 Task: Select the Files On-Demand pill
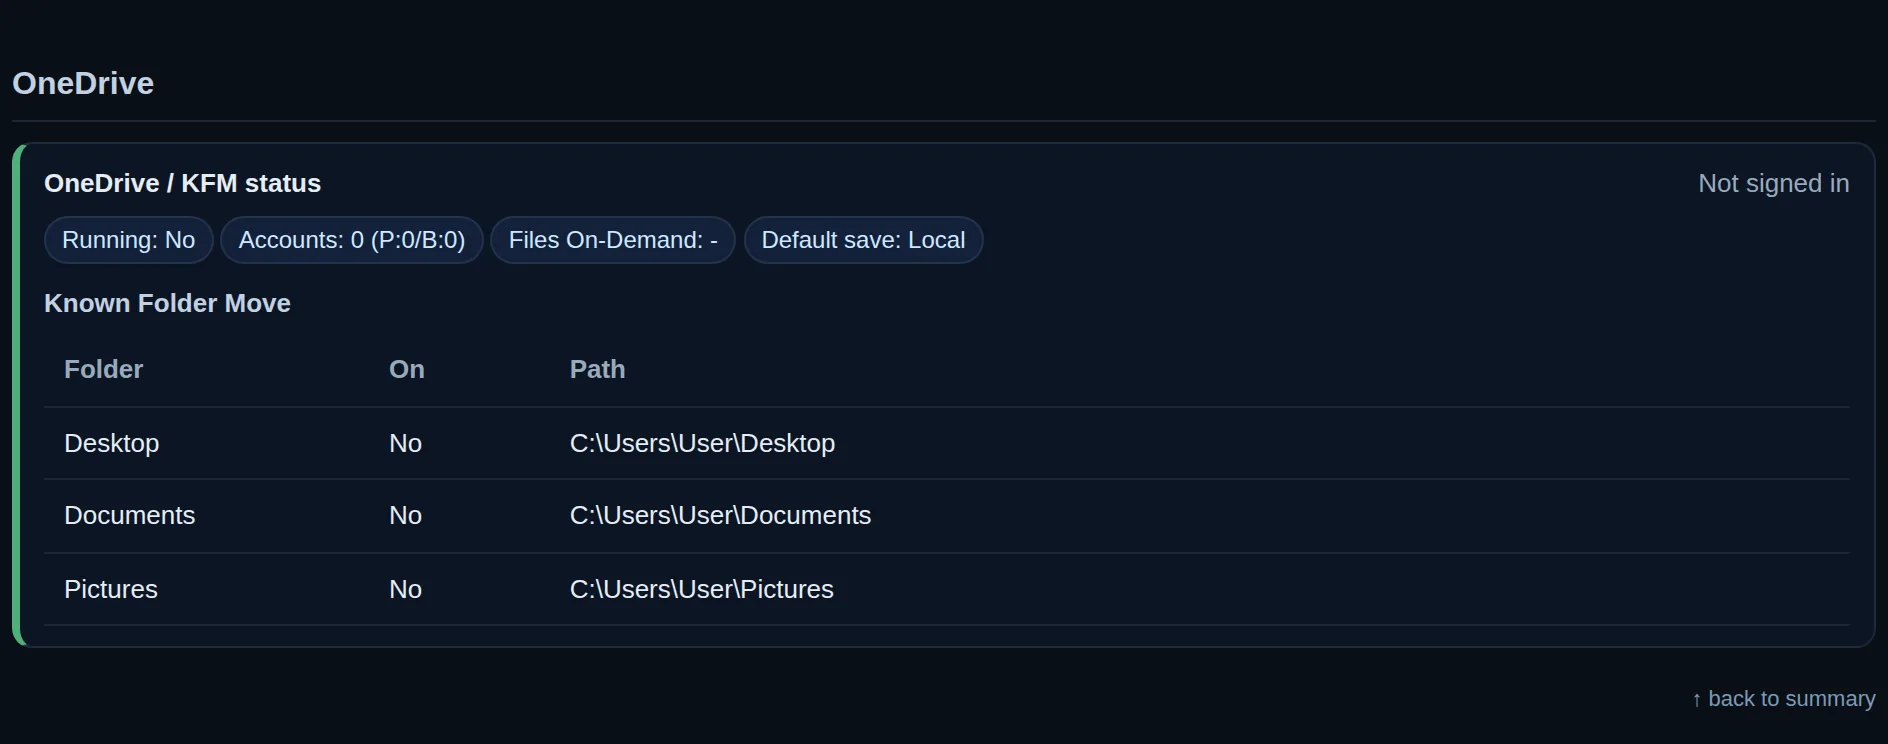(x=613, y=240)
